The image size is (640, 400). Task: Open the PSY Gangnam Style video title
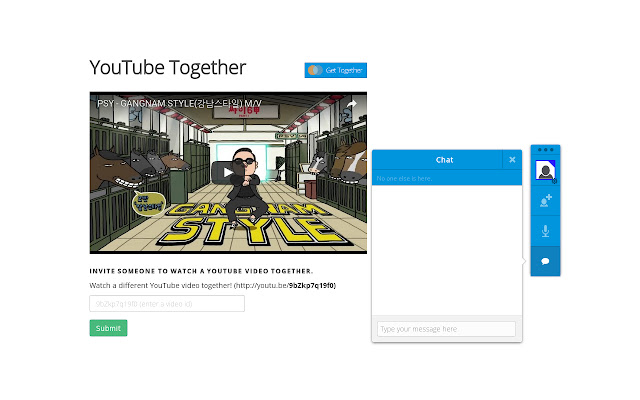pyautogui.click(x=179, y=103)
